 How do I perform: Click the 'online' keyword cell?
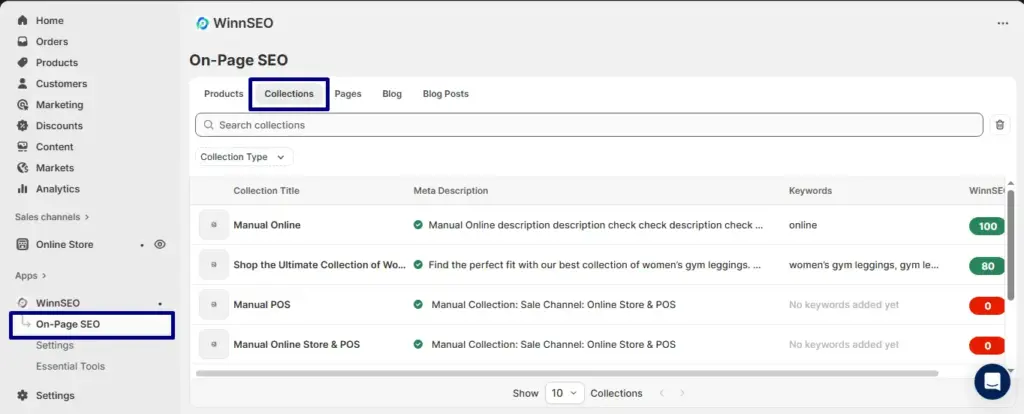pyautogui.click(x=803, y=225)
